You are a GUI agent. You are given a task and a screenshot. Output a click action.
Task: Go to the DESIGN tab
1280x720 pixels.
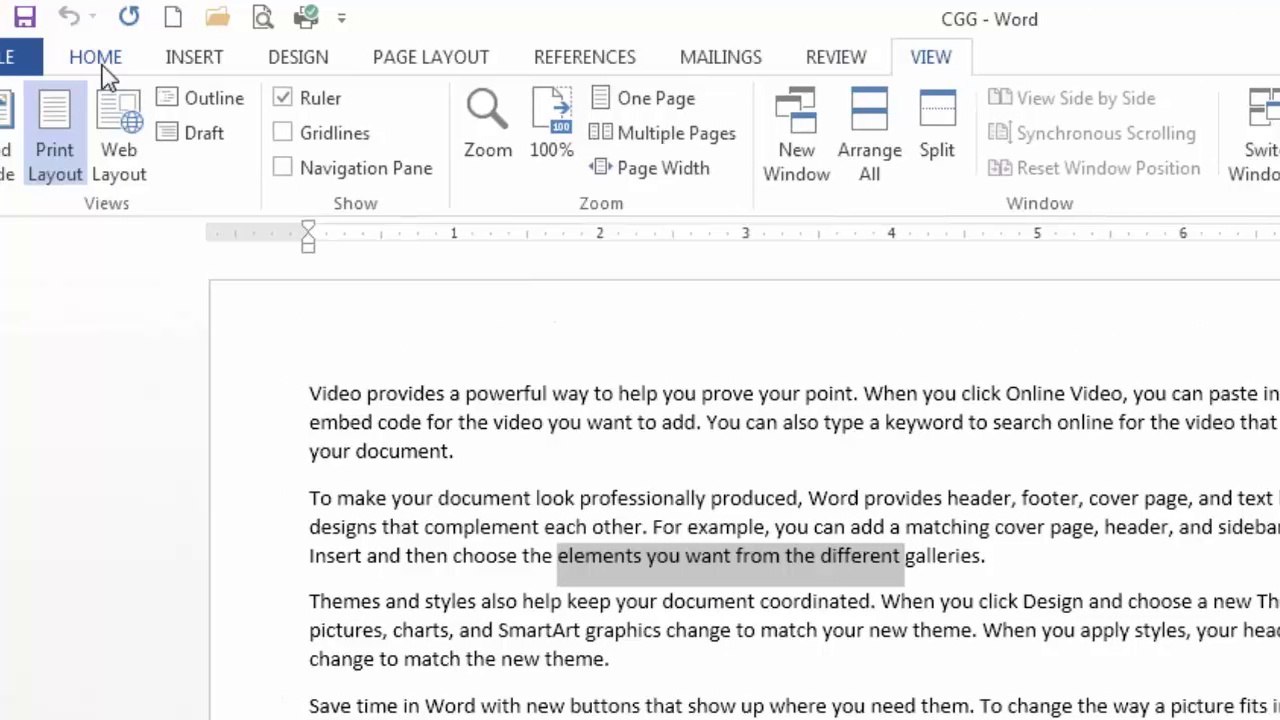click(x=298, y=57)
